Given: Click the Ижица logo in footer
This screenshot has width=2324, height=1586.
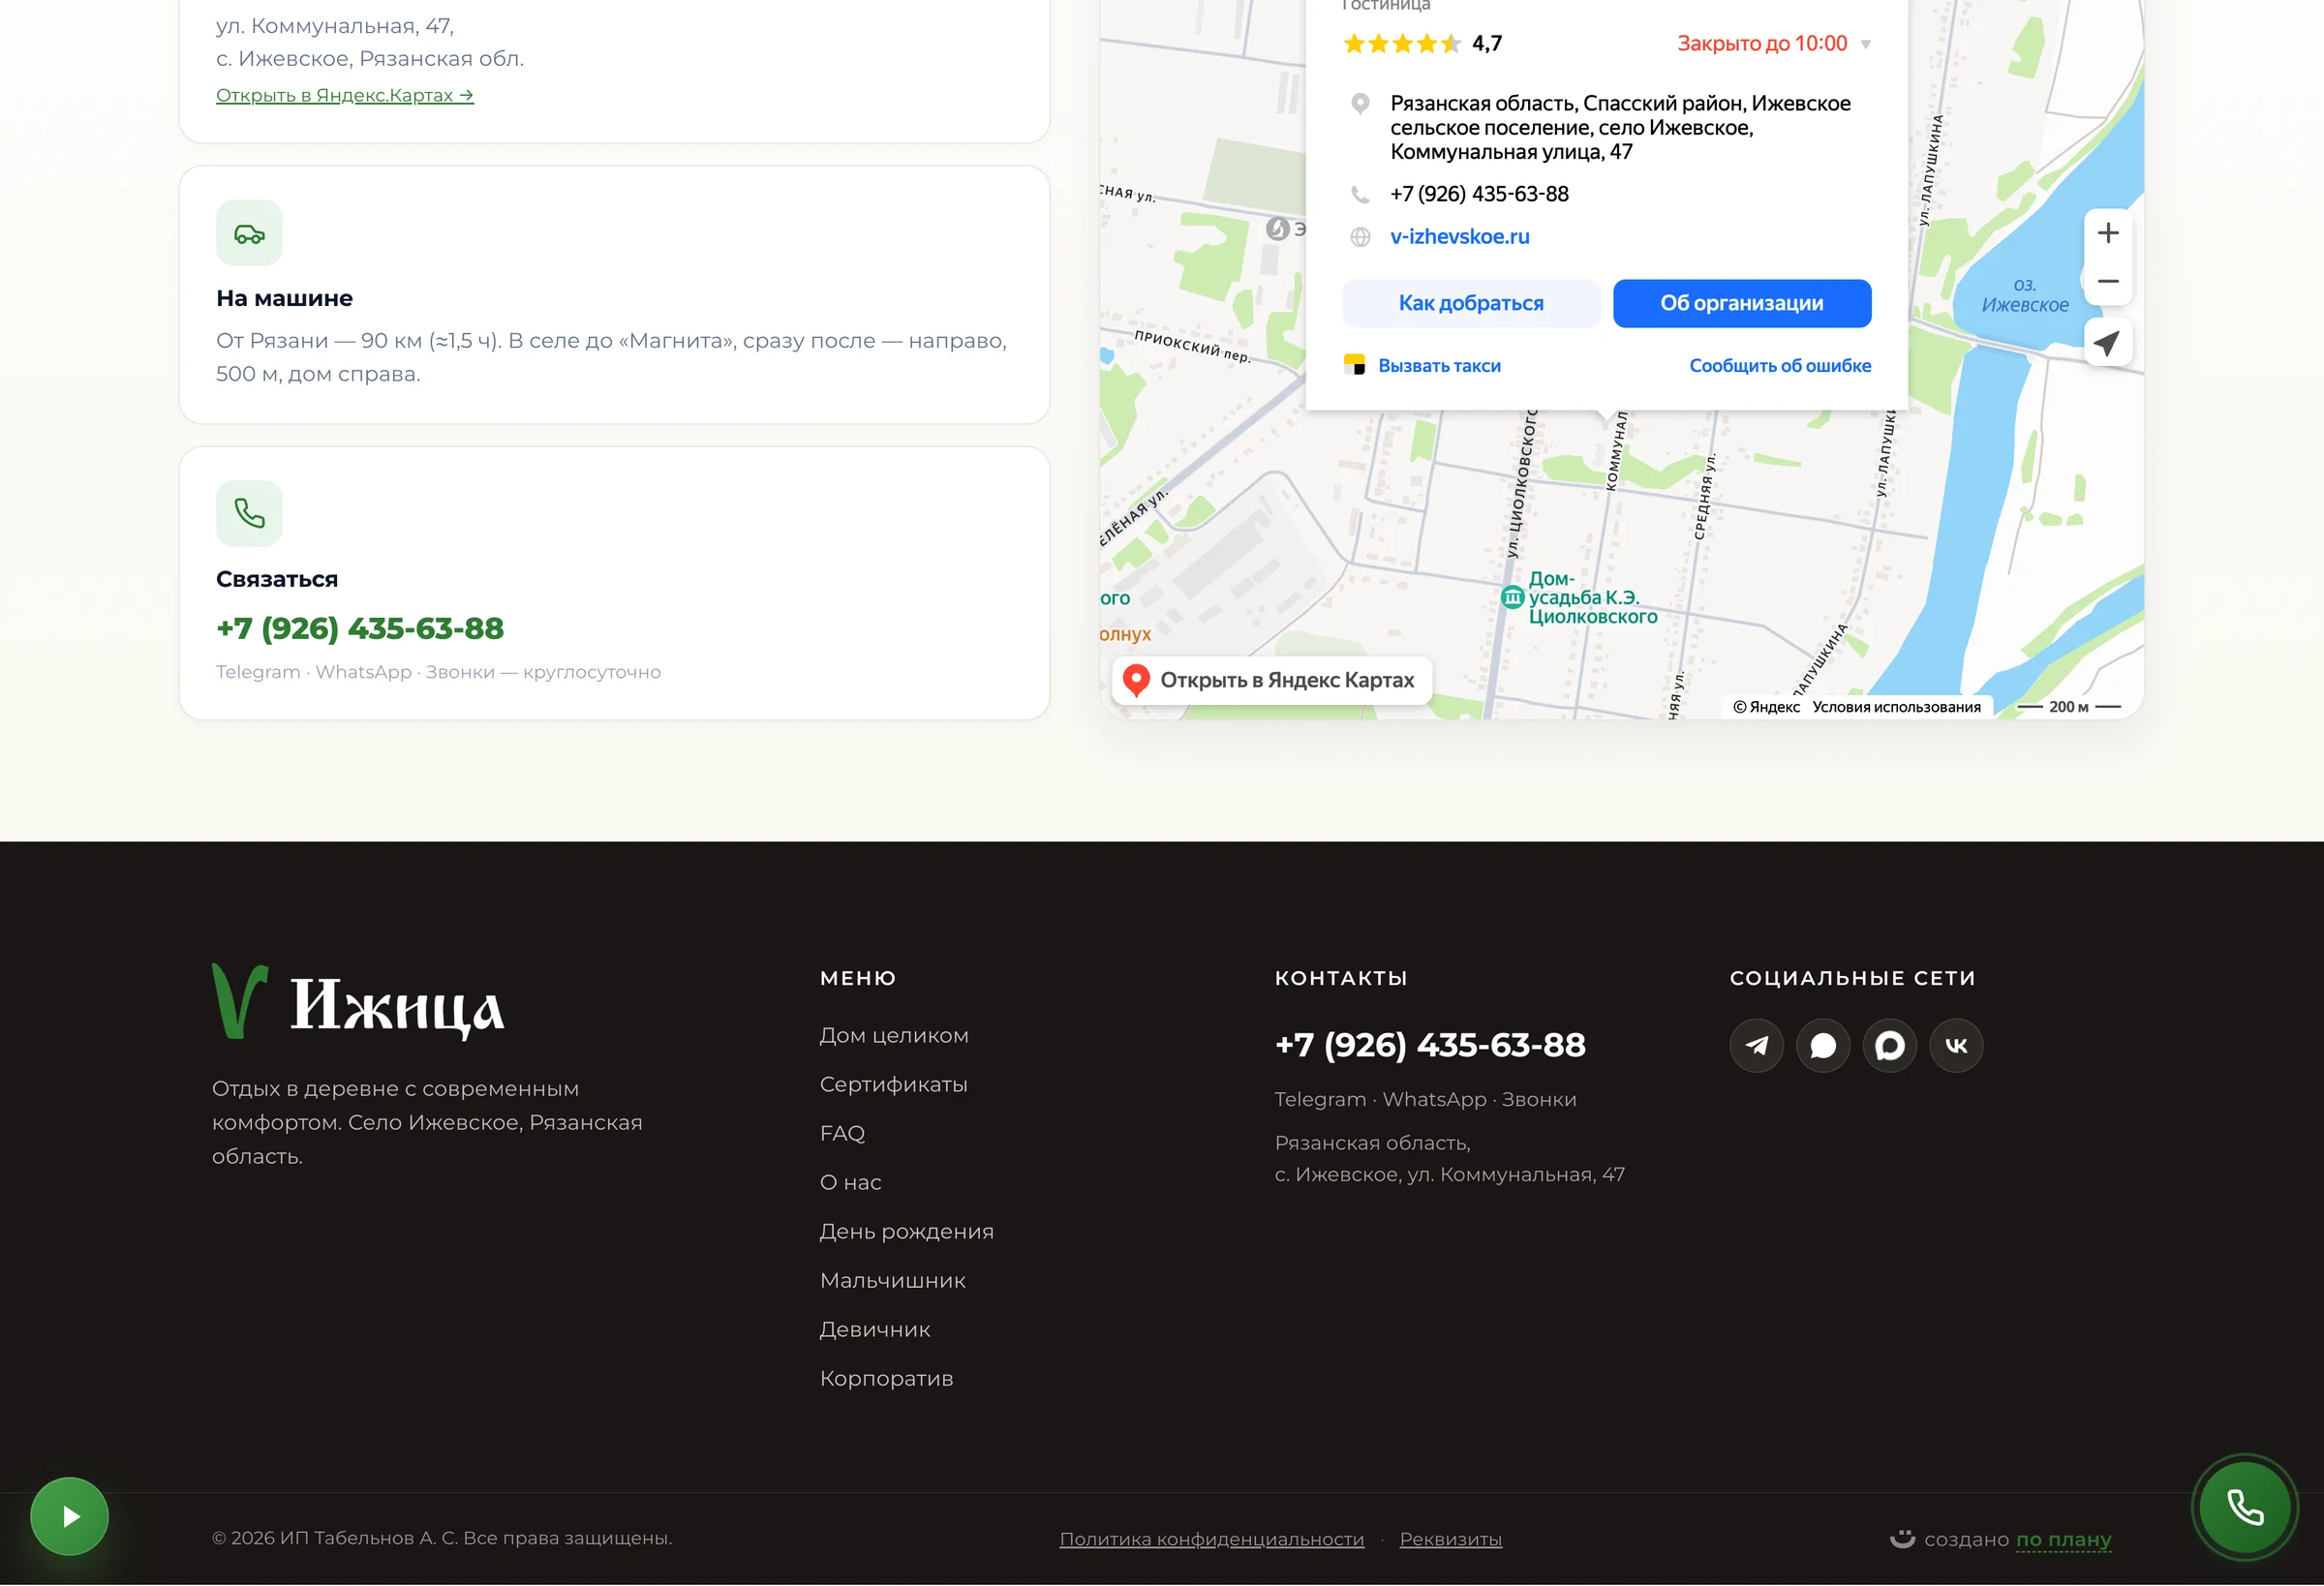Looking at the screenshot, I should point(358,1002).
